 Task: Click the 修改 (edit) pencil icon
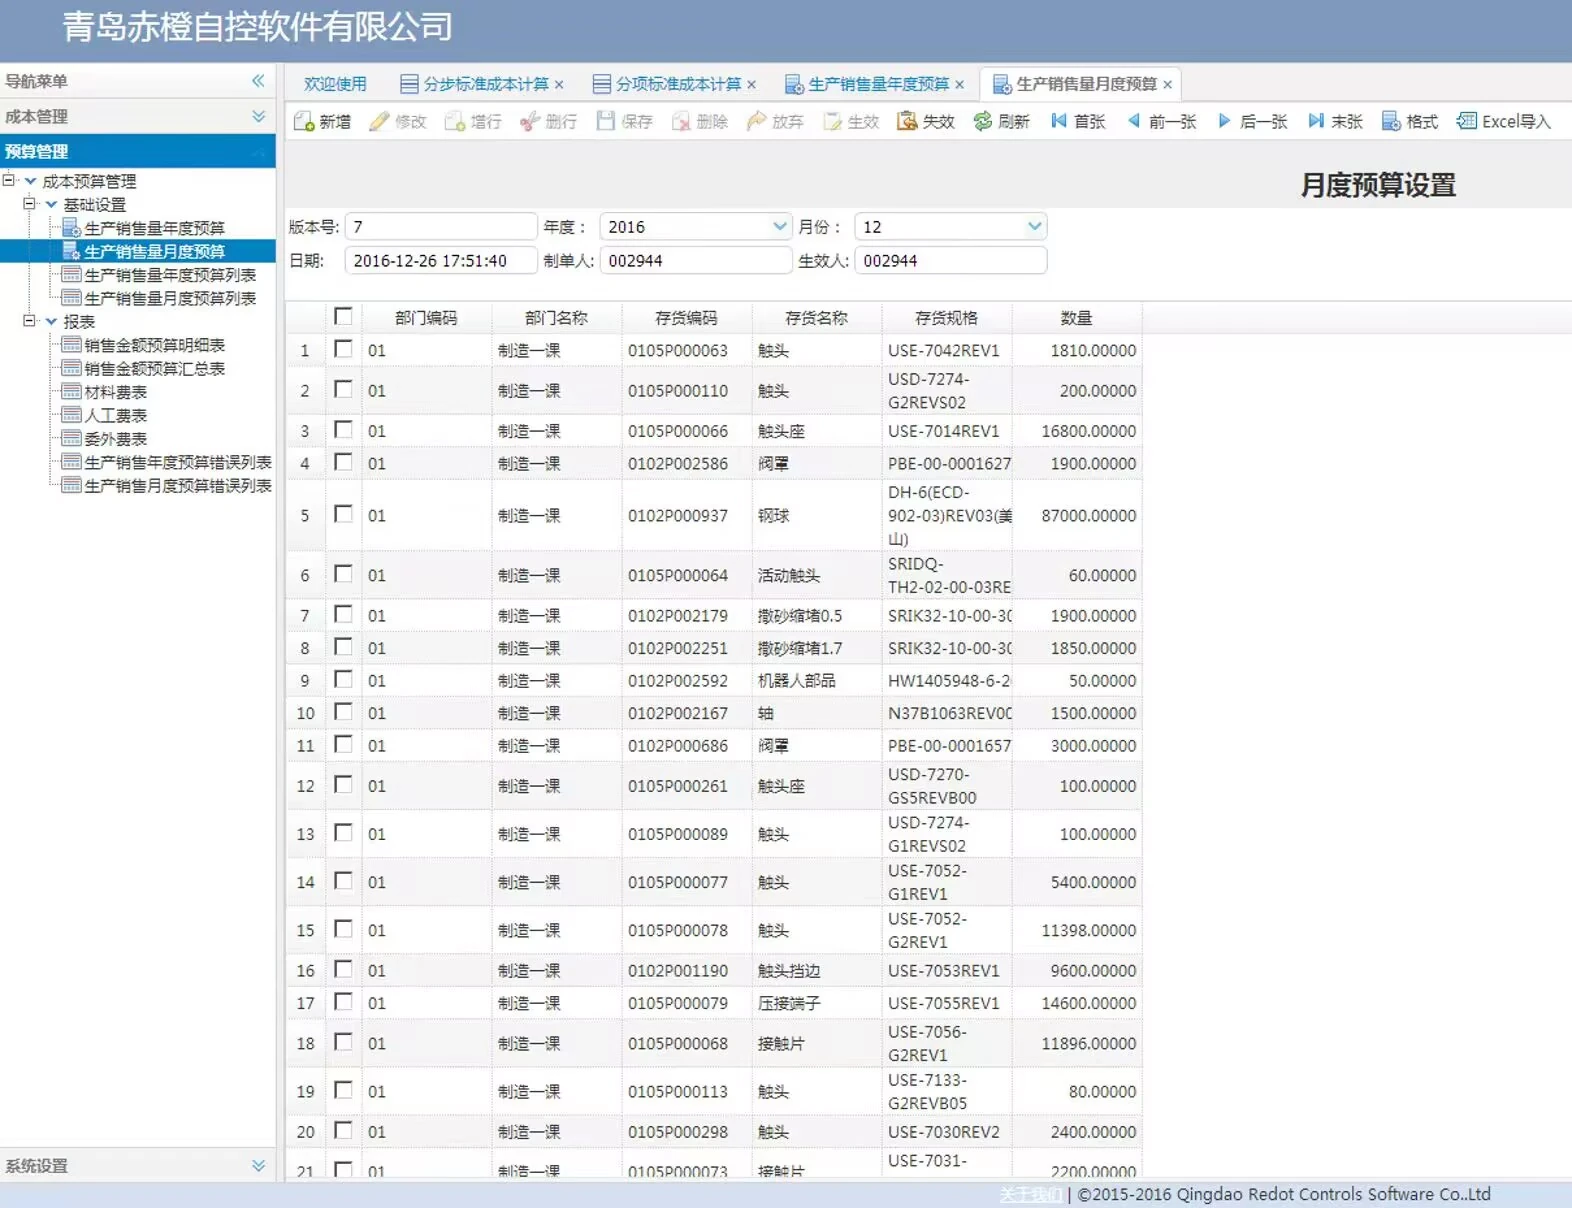(379, 121)
